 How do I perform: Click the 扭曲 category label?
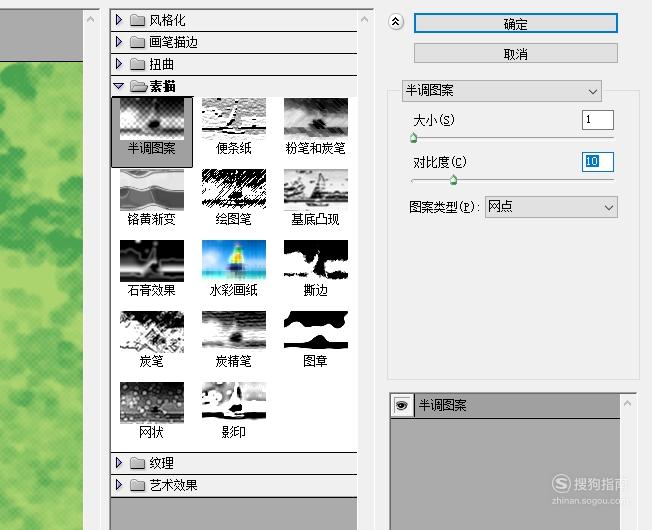click(161, 64)
